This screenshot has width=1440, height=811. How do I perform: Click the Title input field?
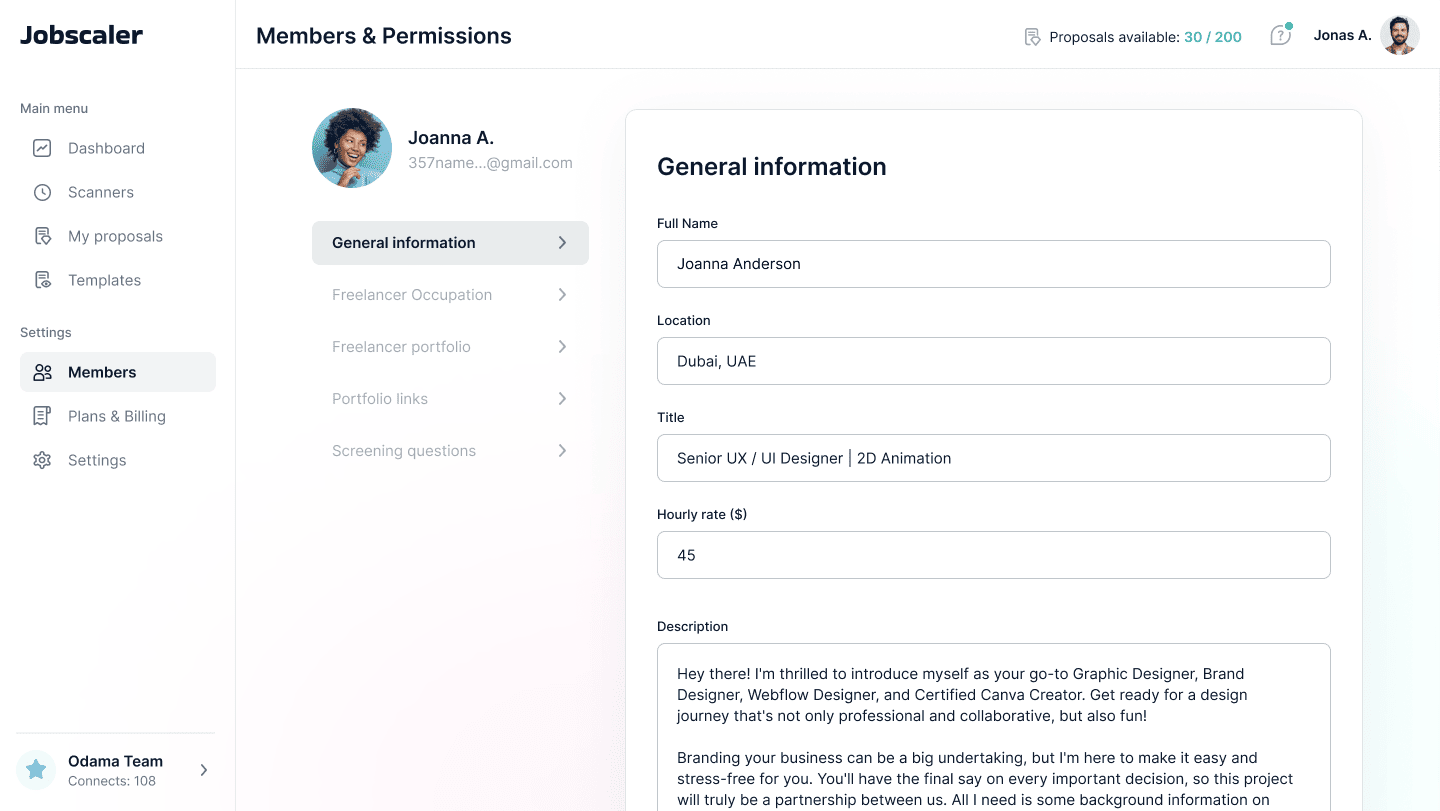point(993,458)
